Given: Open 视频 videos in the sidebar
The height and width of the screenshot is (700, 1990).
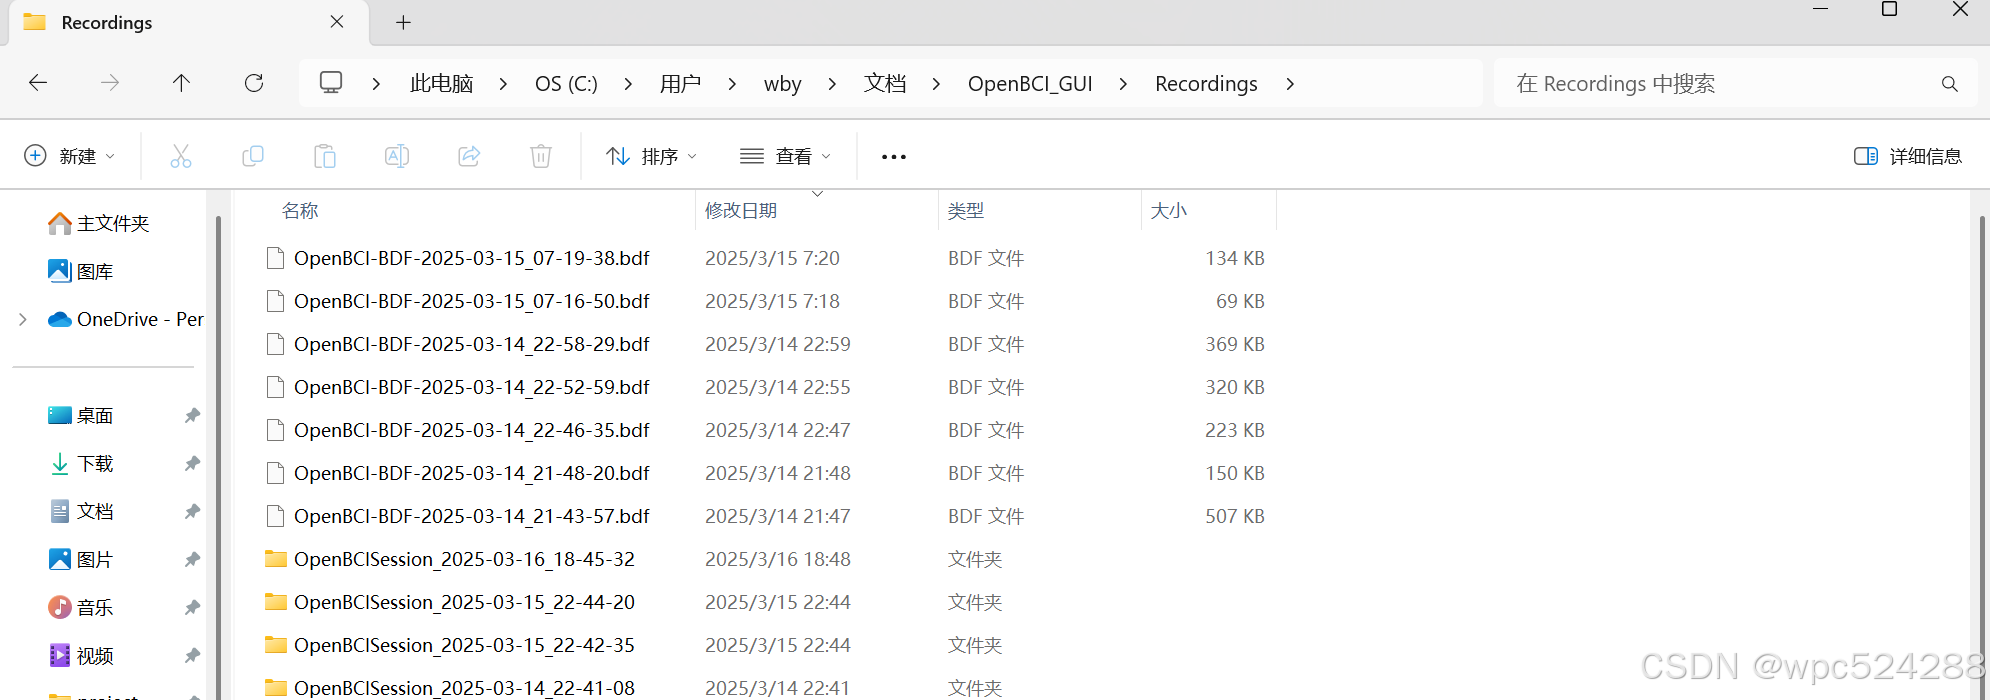Looking at the screenshot, I should point(81,655).
